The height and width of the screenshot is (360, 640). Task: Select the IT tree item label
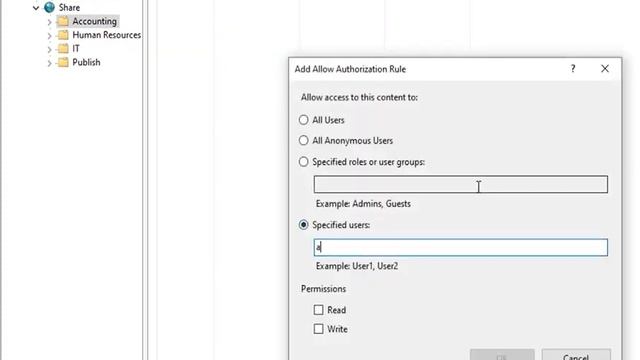coord(76,49)
